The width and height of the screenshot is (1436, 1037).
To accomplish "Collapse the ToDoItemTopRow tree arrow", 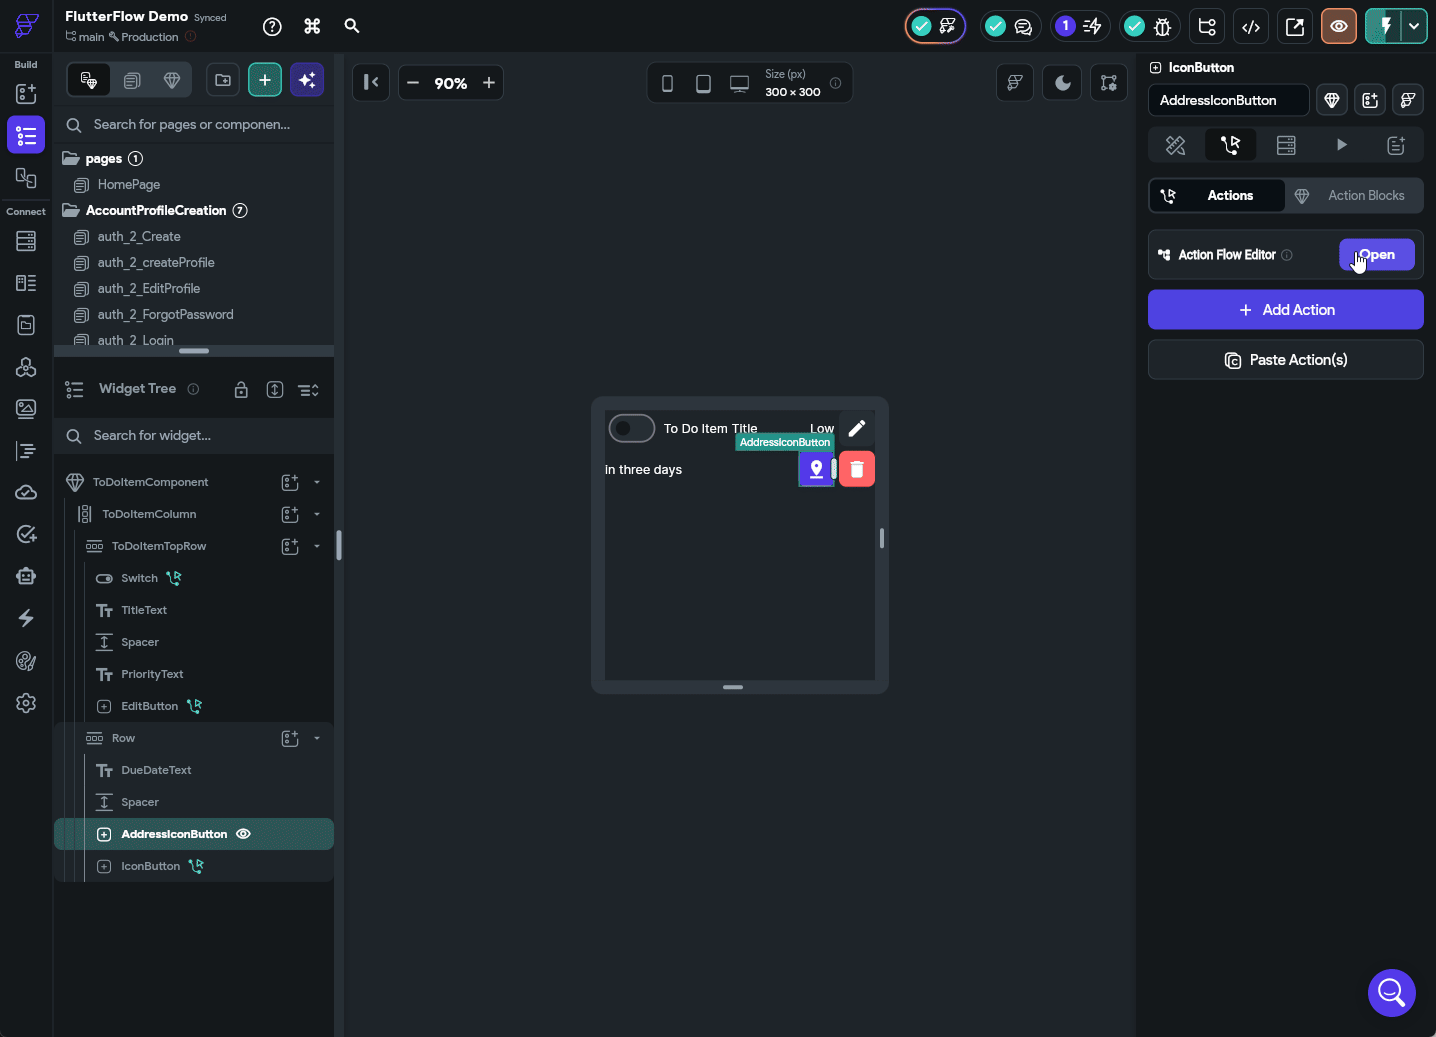I will click(x=317, y=546).
